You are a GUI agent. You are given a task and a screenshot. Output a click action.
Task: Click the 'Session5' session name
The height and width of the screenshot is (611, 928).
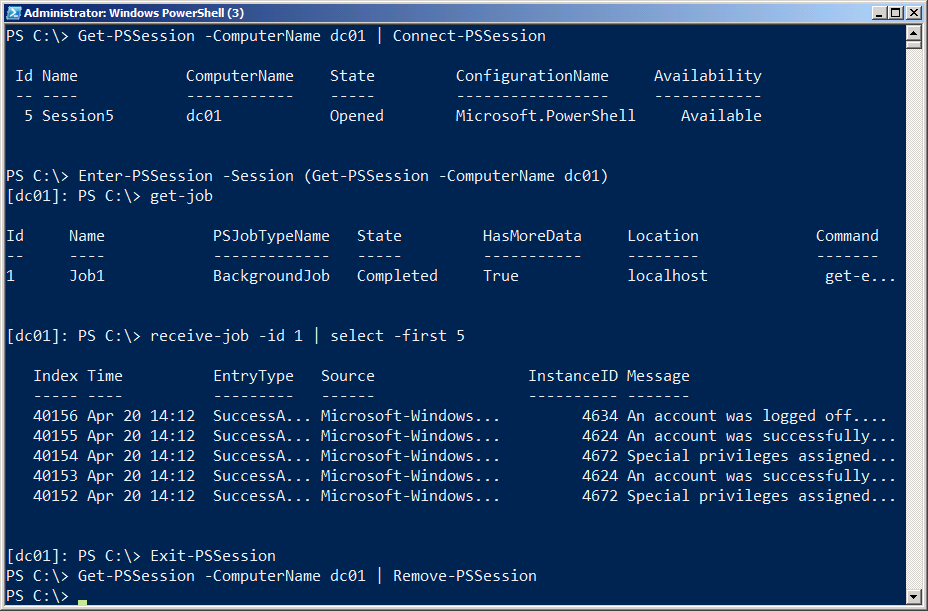click(78, 116)
